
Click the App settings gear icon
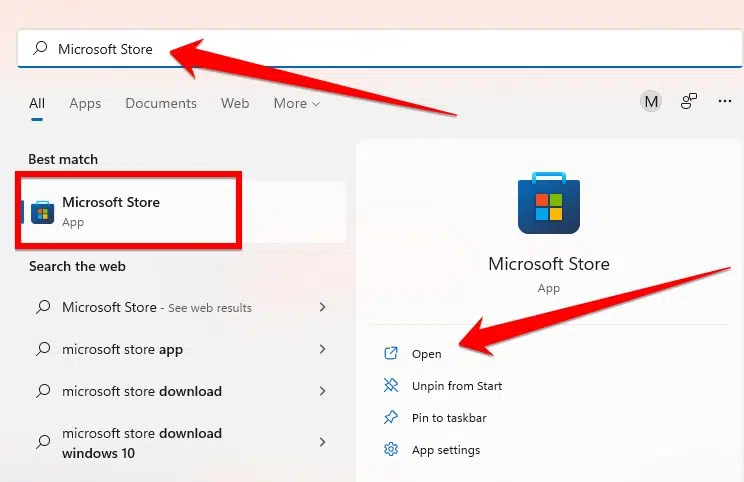tap(391, 449)
